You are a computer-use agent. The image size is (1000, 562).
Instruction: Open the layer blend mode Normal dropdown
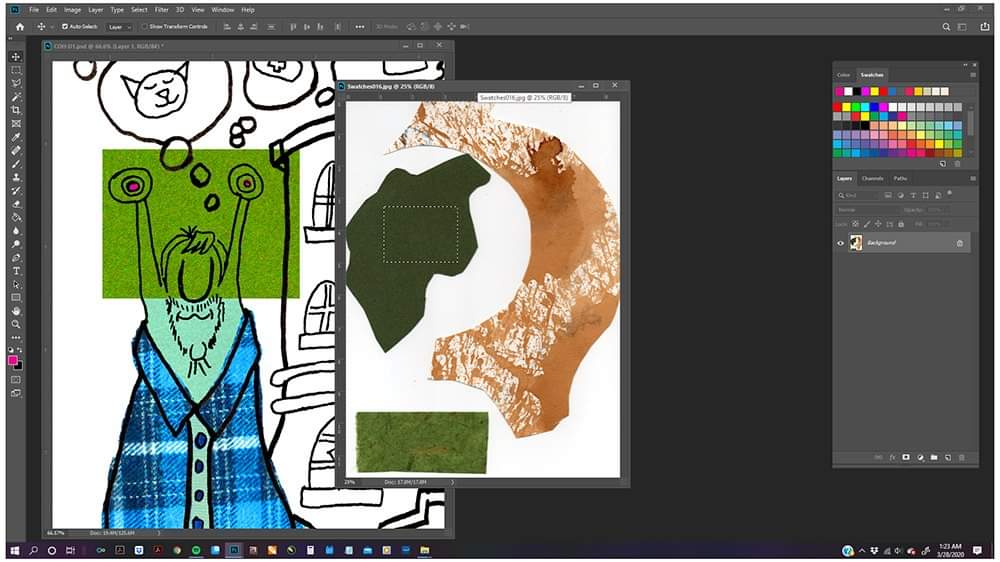coord(867,209)
